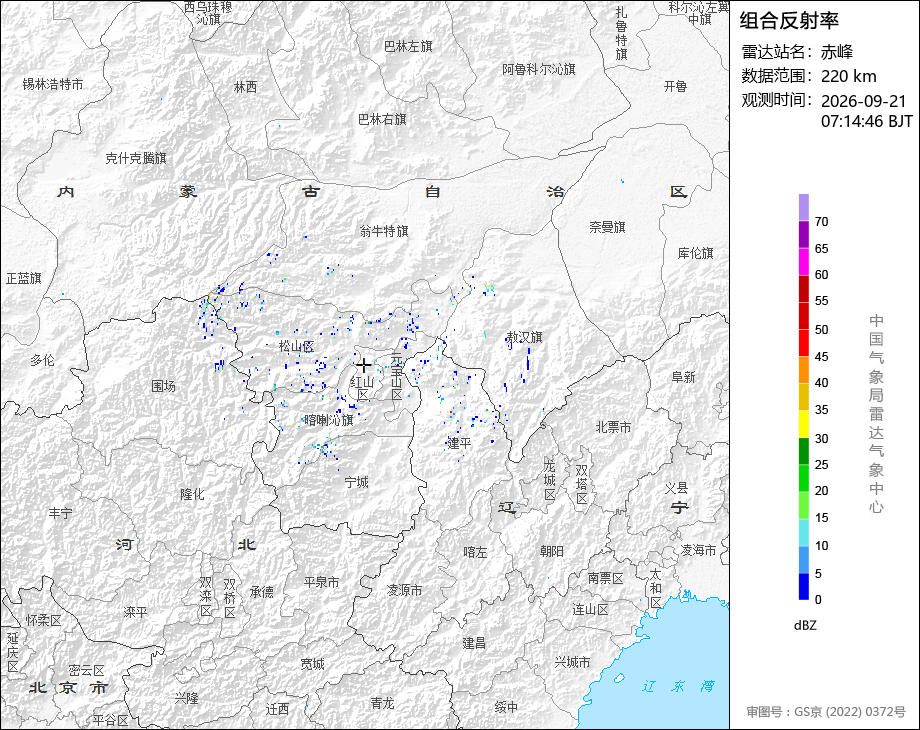Click the radar station cross marker
This screenshot has height=730, width=920.
pyautogui.click(x=363, y=366)
